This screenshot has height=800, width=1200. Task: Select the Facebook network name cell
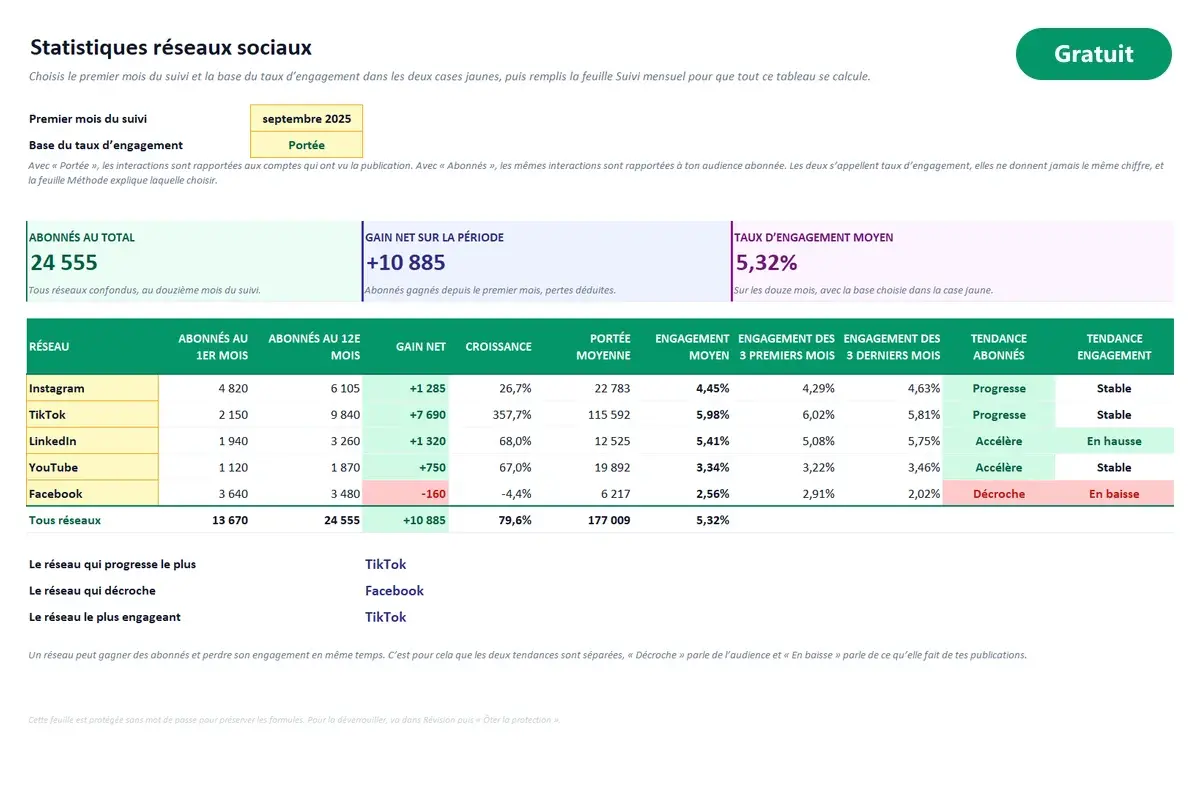tap(92, 494)
